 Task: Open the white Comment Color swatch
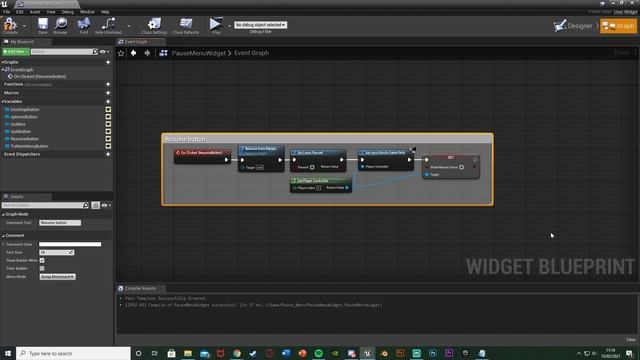pyautogui.click(x=70, y=244)
